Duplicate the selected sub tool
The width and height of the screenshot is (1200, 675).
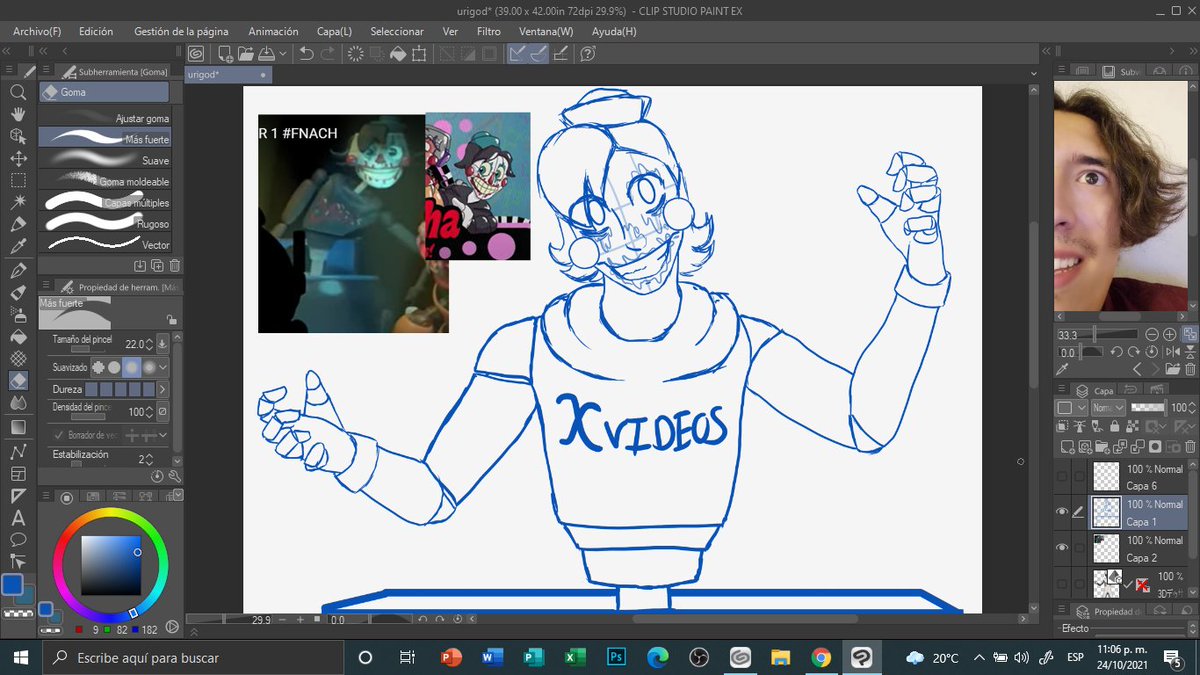click(157, 265)
